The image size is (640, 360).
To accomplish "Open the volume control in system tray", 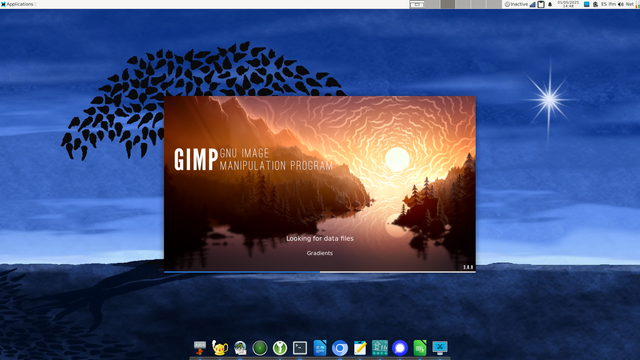I will pyautogui.click(x=621, y=4).
